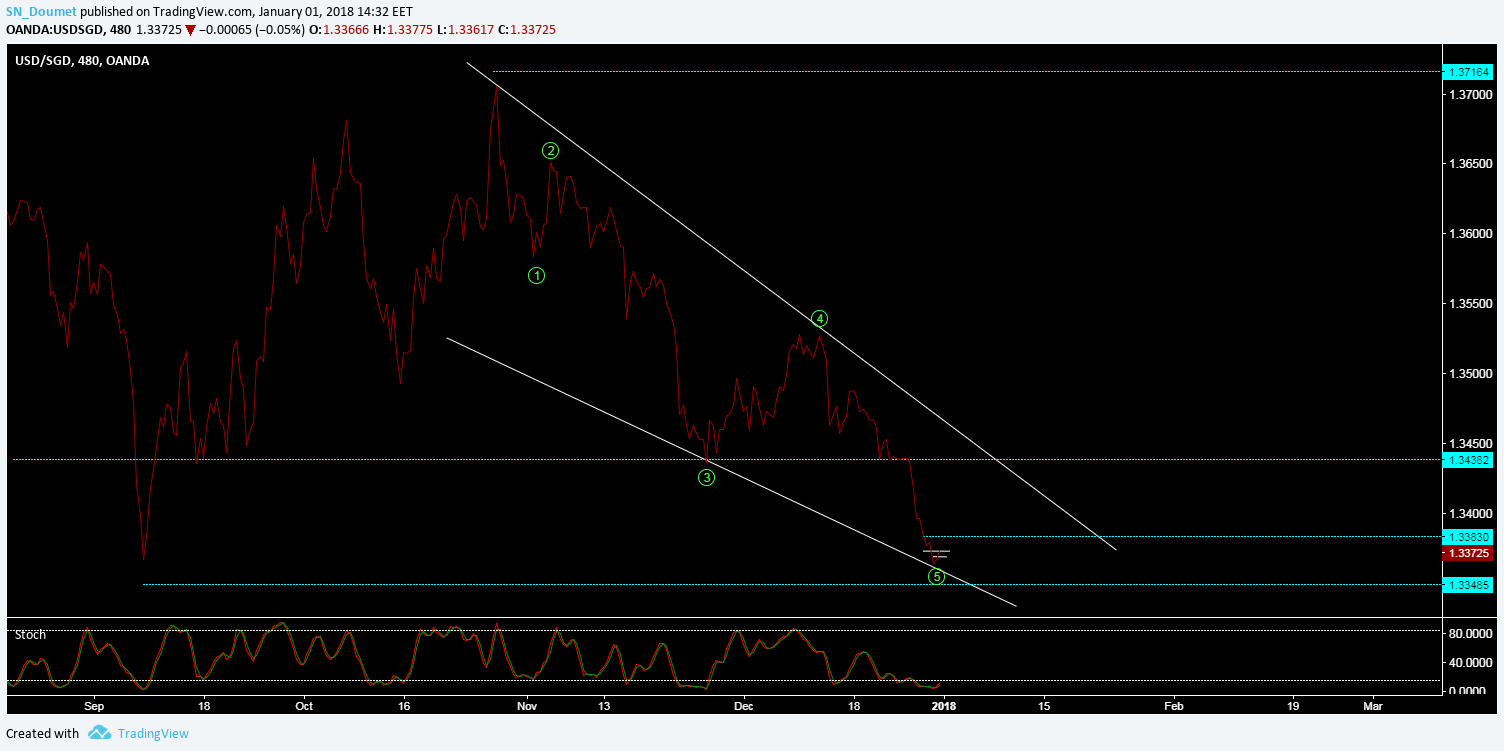The image size is (1504, 751).
Task: Click the Feb date on time axis
Action: click(x=1174, y=705)
